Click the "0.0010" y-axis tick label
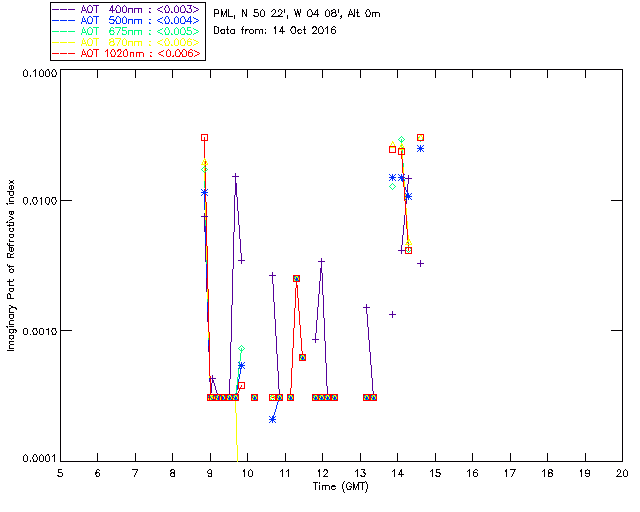This screenshot has height=512, width=640. 40,331
